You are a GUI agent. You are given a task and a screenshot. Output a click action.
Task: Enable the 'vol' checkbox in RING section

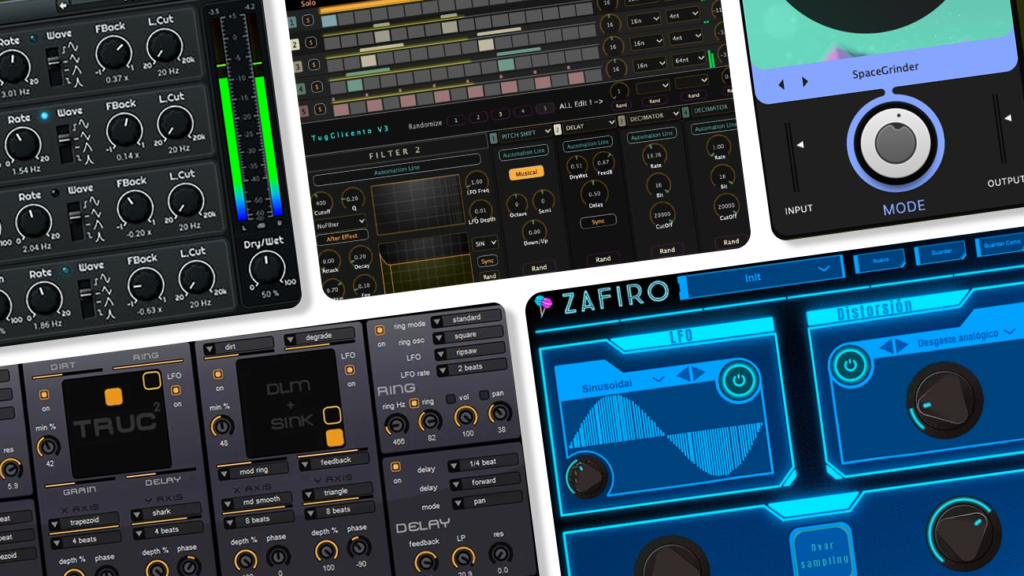450,398
